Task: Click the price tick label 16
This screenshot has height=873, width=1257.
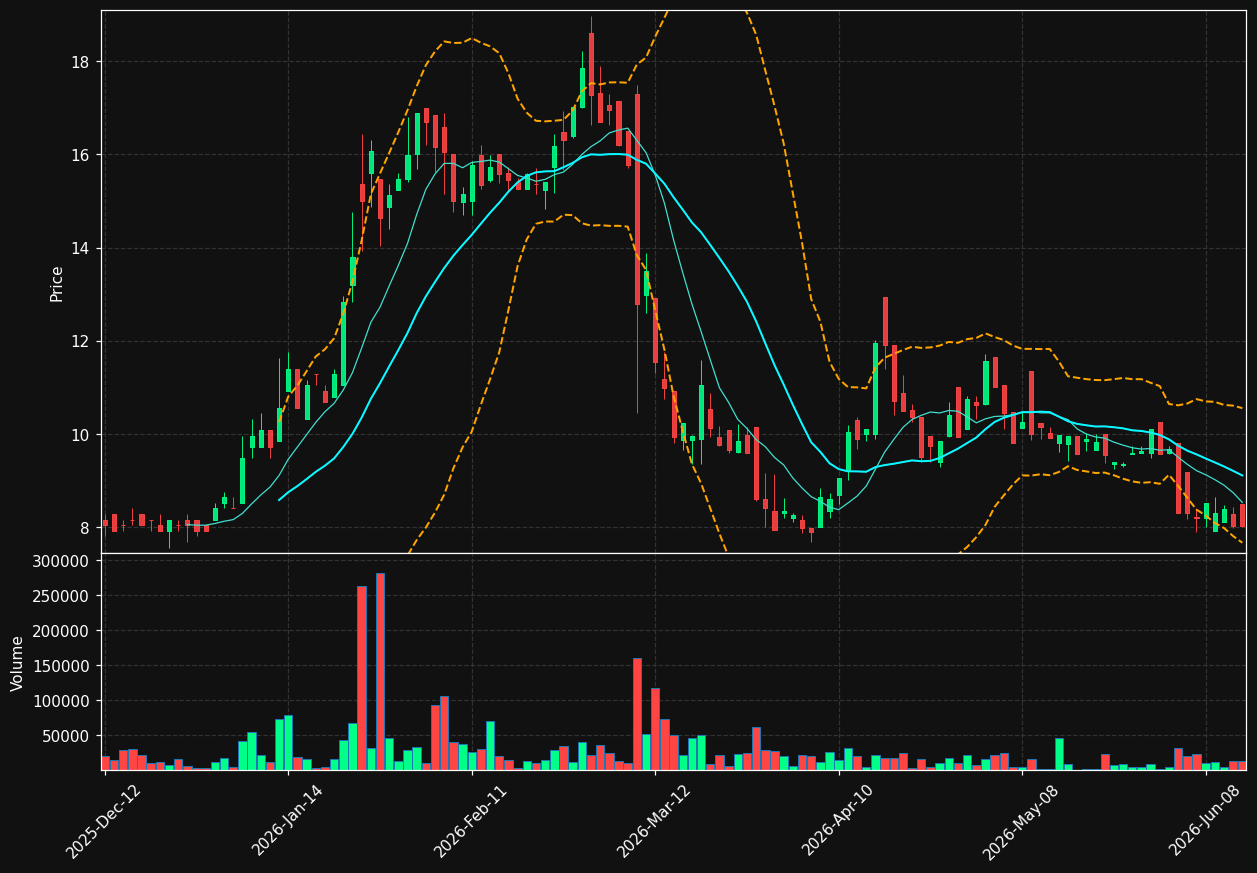Action: (80, 155)
